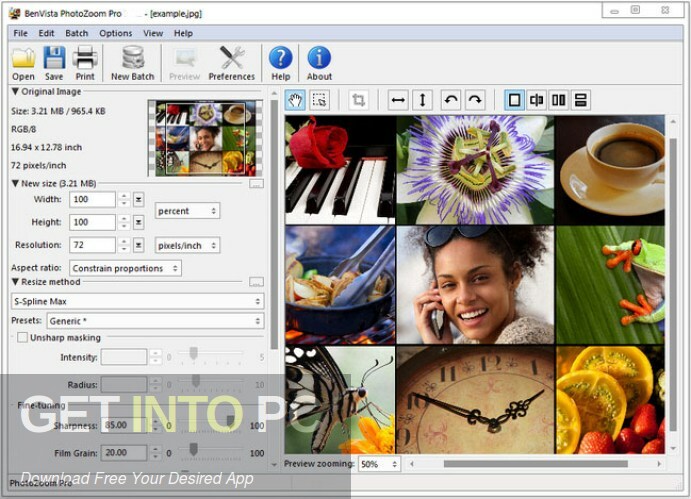Open an image with the Open icon

(x=23, y=63)
